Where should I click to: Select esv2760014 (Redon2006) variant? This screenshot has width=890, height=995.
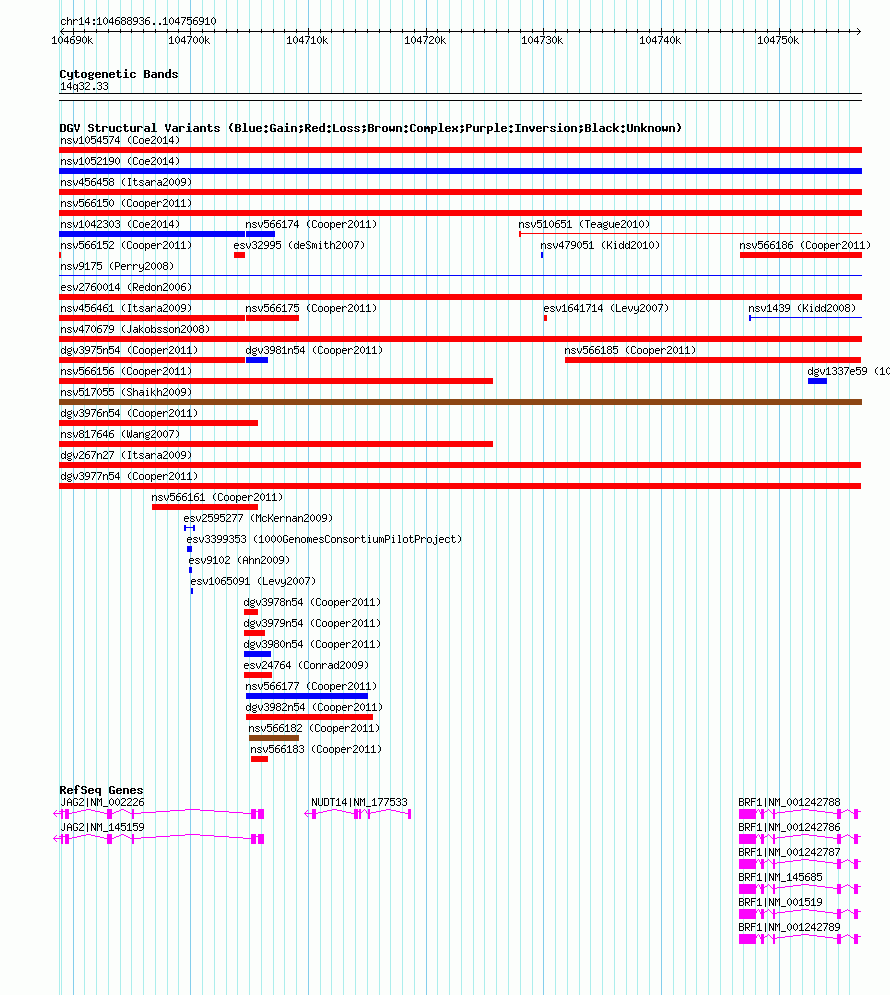point(126,287)
